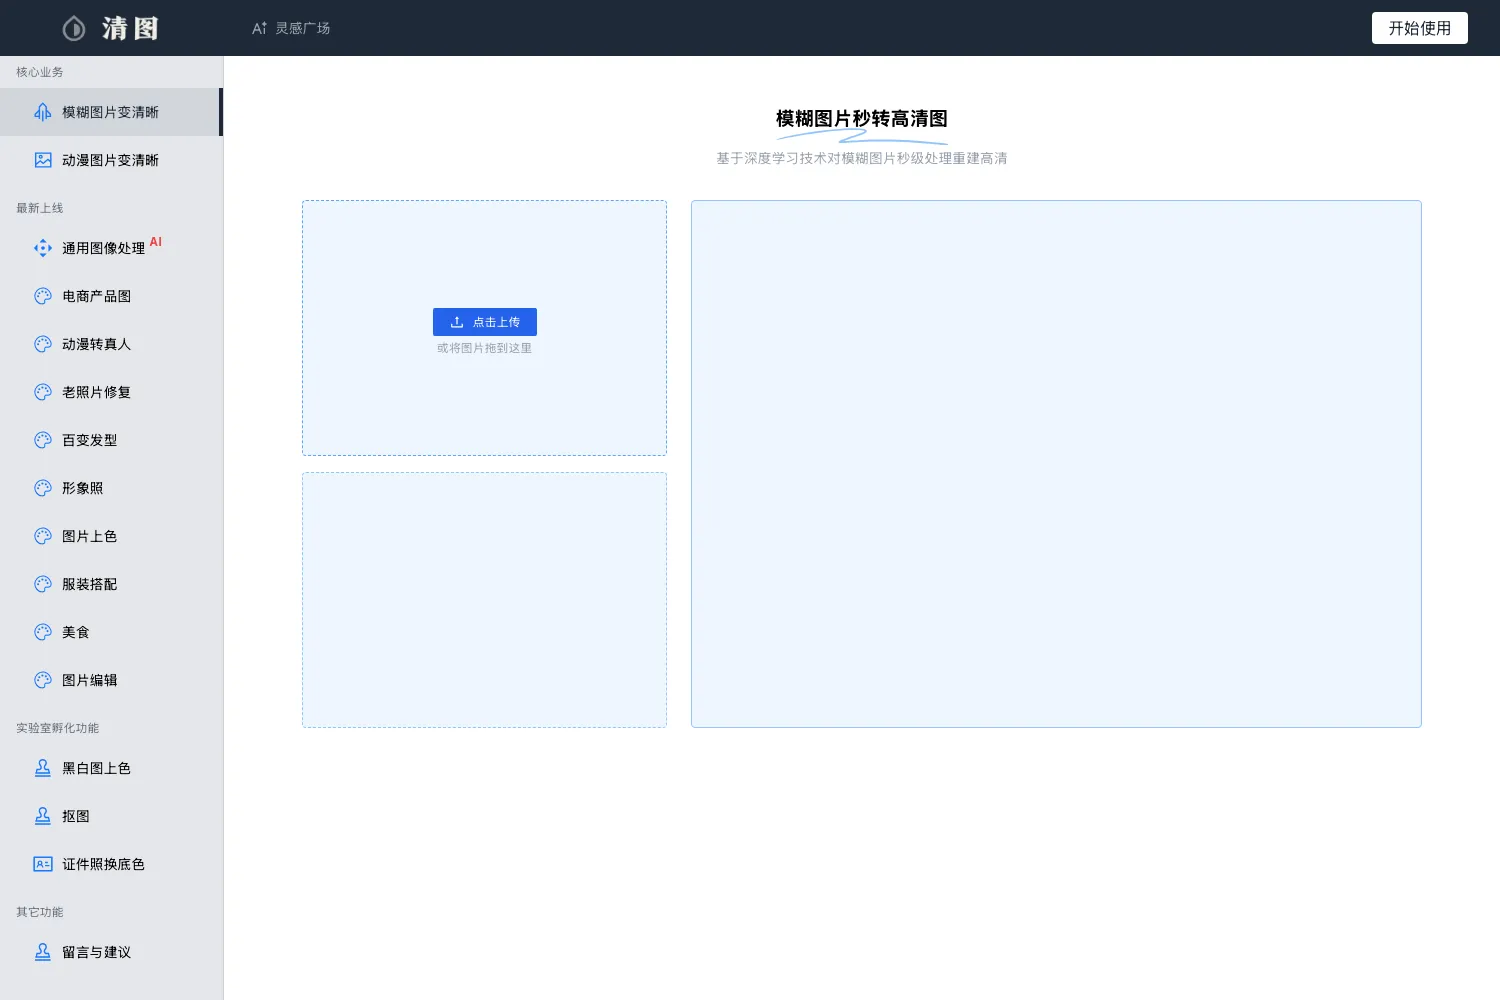
Task: Open 美食 in sidebar
Action: [111, 632]
